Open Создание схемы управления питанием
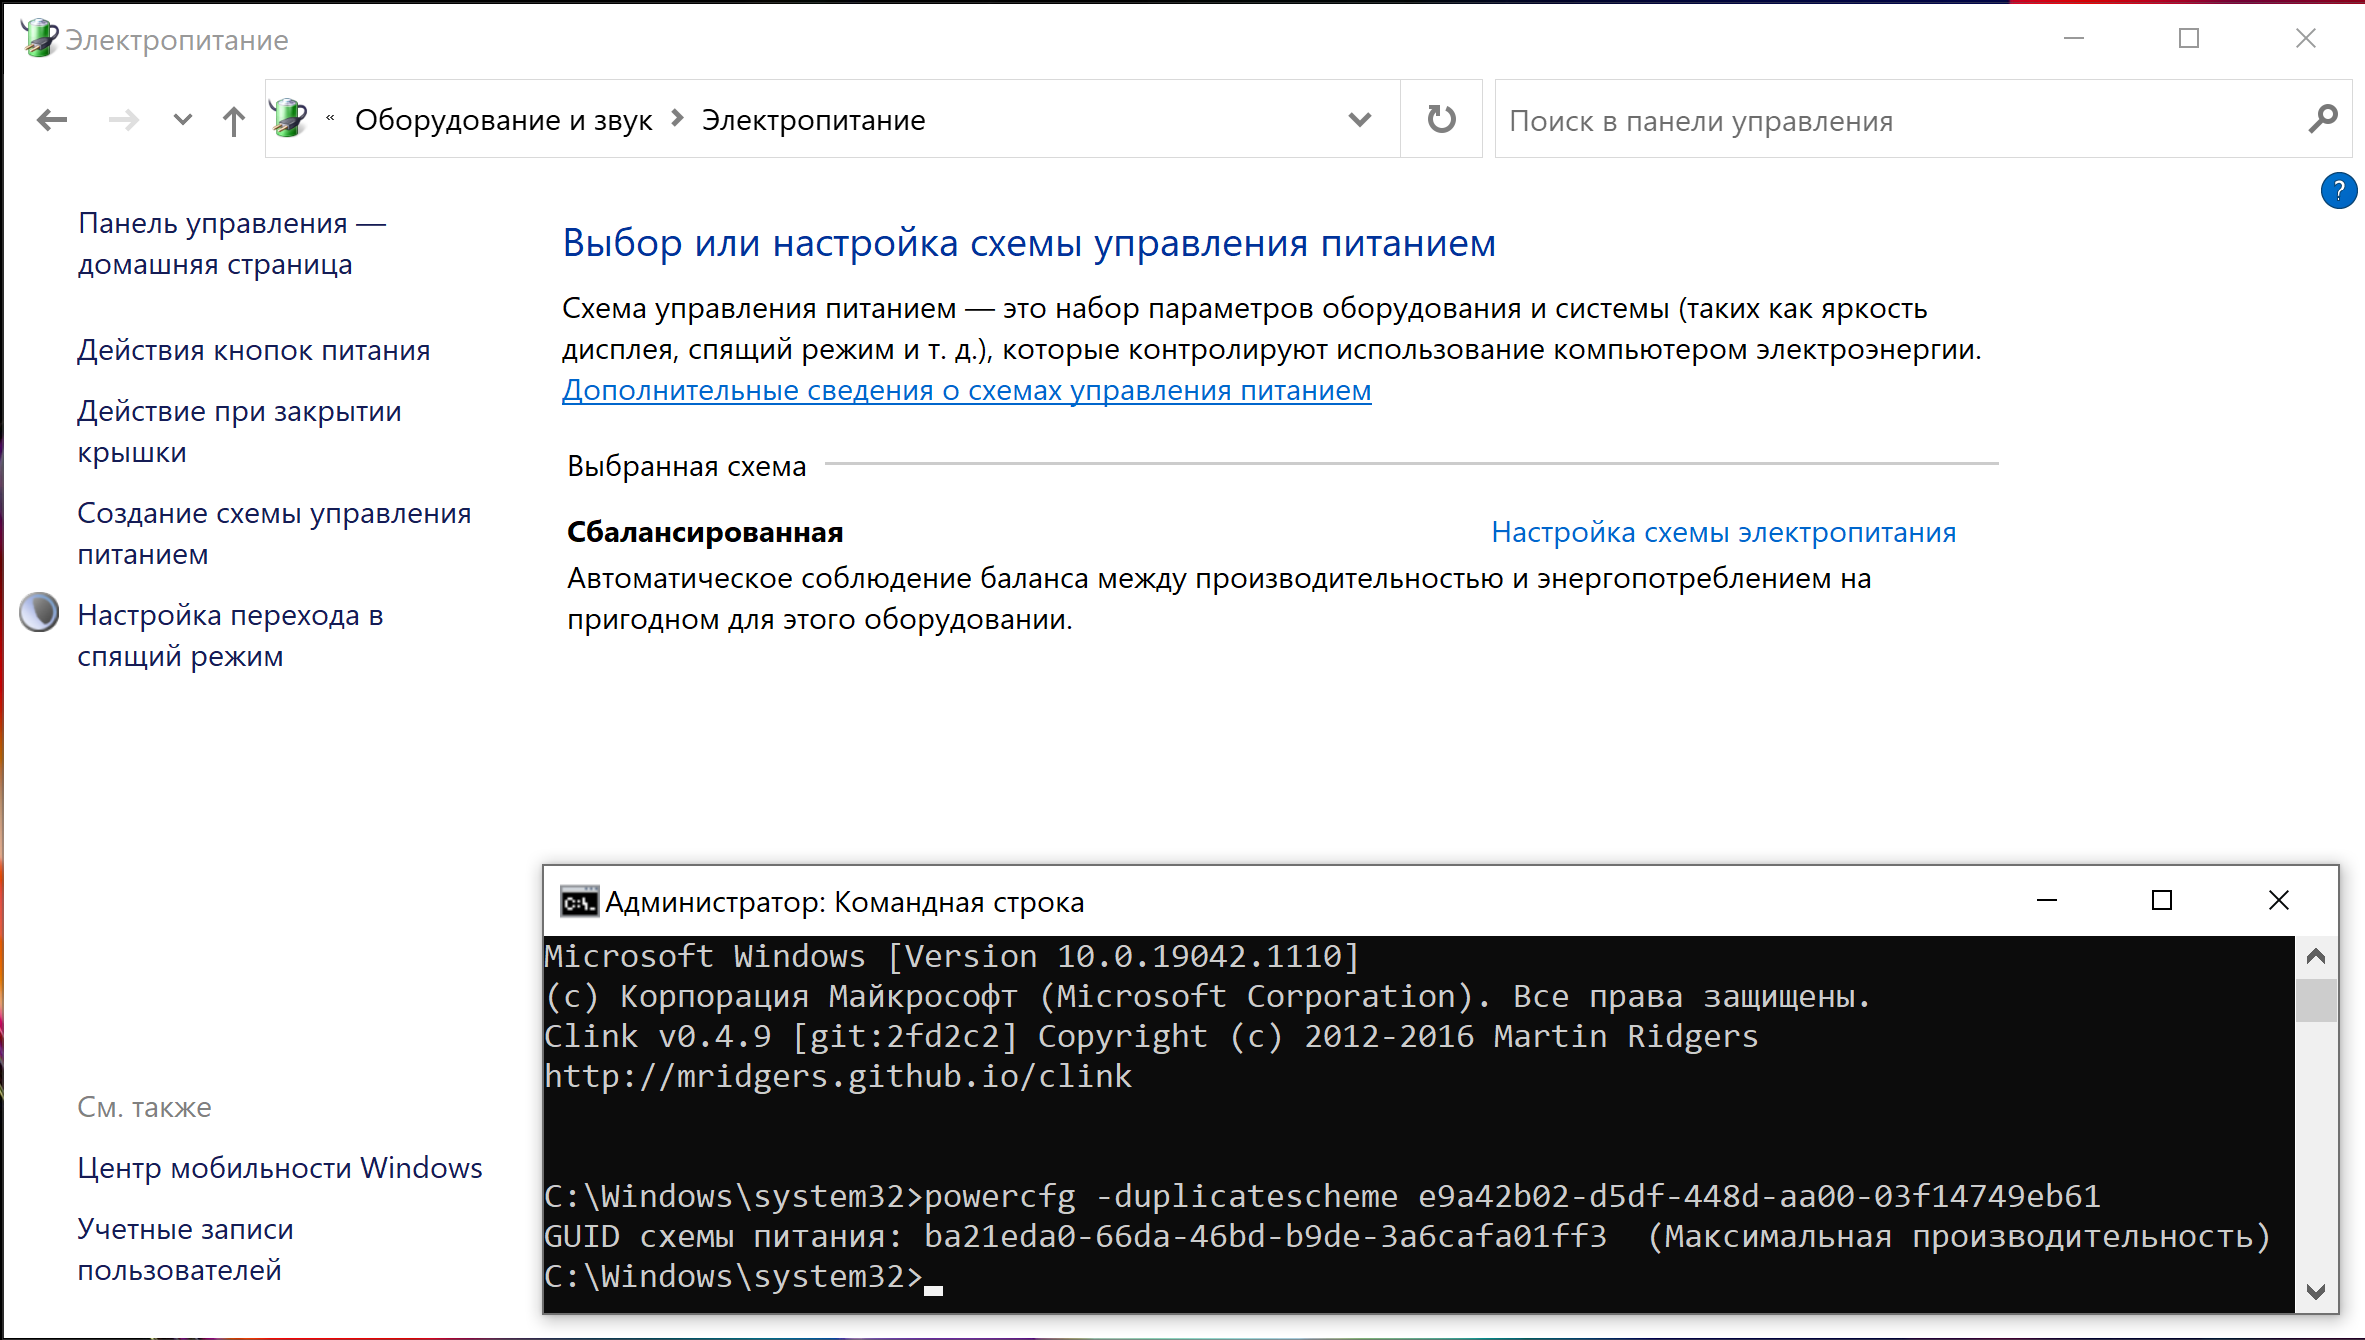 274,533
